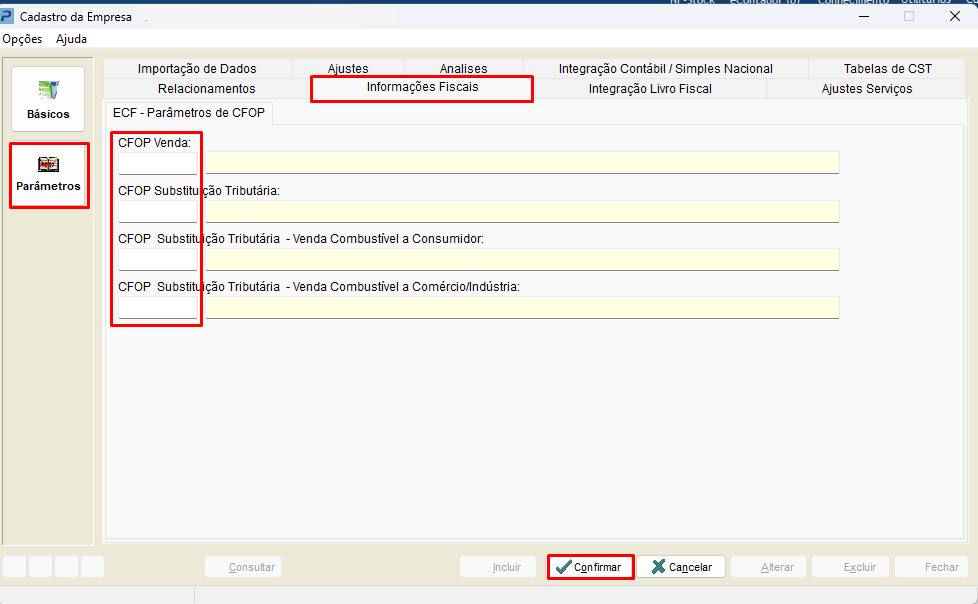Minimize the Cadastro da Empresa window
This screenshot has width=978, height=604.
coord(864,16)
